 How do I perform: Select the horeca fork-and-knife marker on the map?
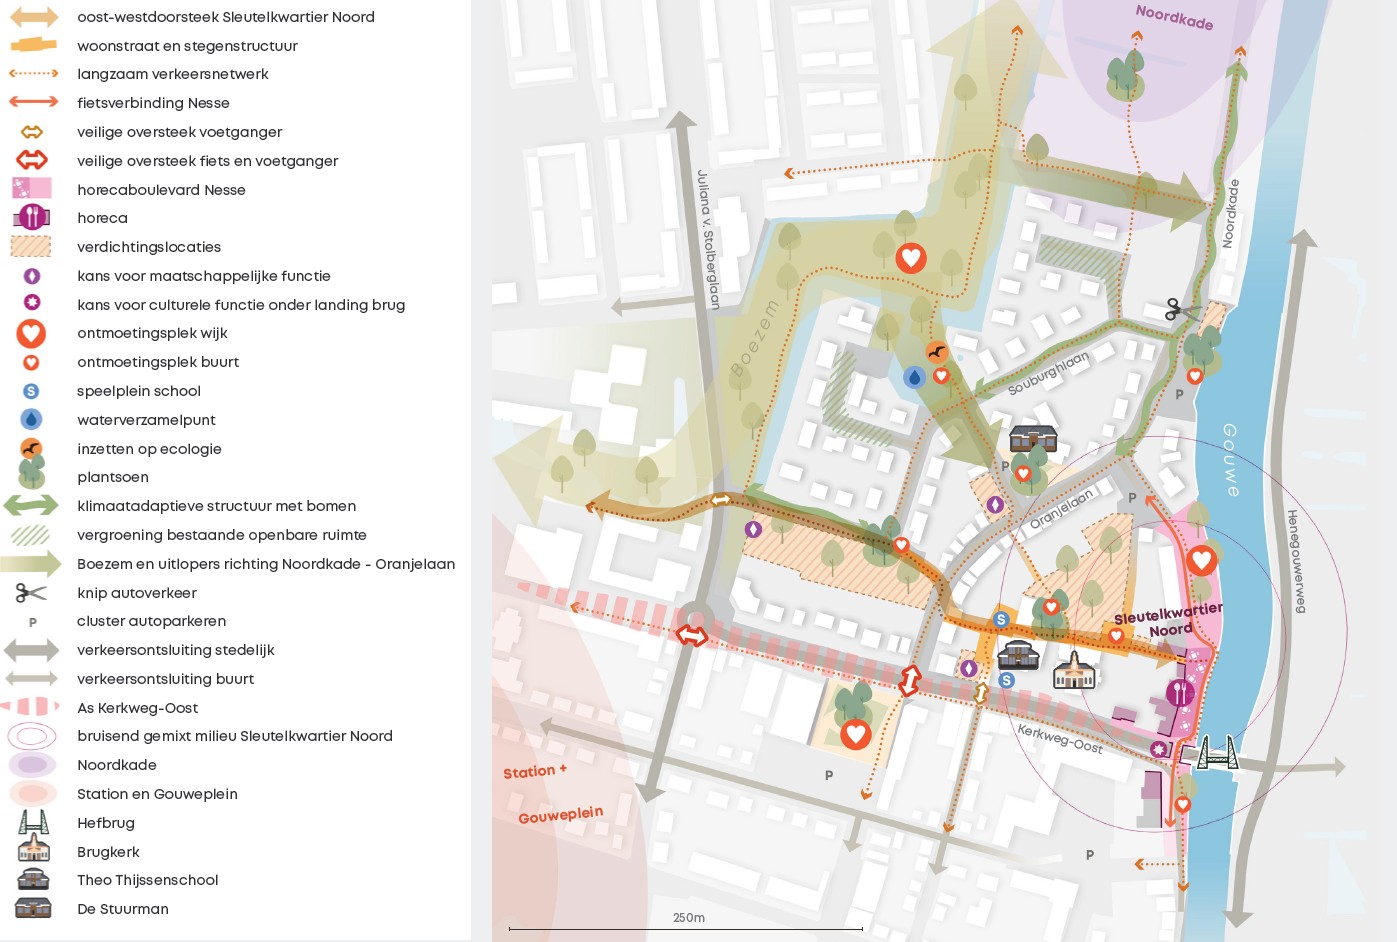click(1180, 692)
